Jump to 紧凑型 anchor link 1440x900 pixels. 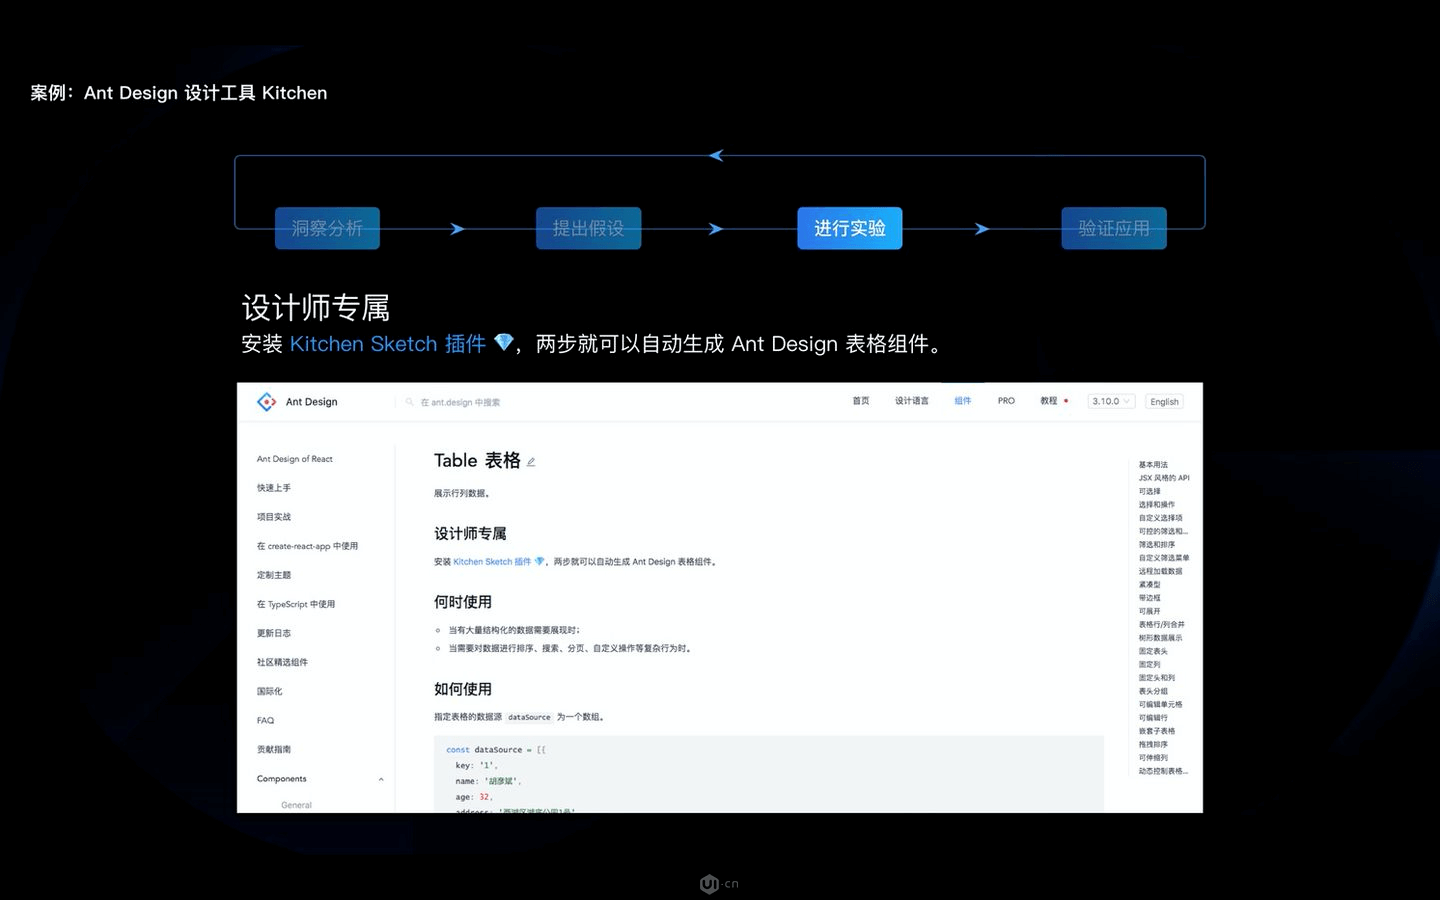1150,585
